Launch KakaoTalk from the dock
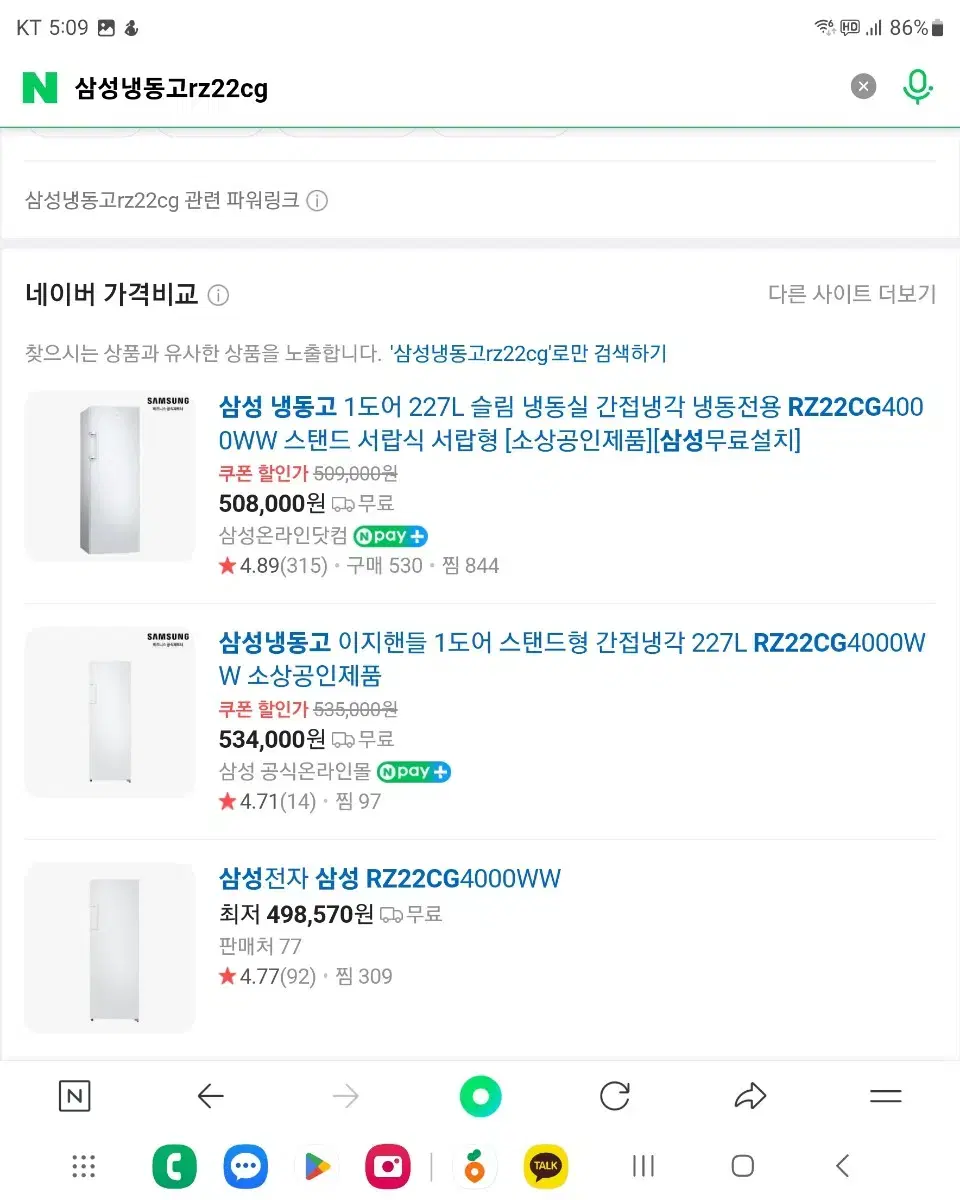960x1200 pixels. click(x=546, y=1166)
